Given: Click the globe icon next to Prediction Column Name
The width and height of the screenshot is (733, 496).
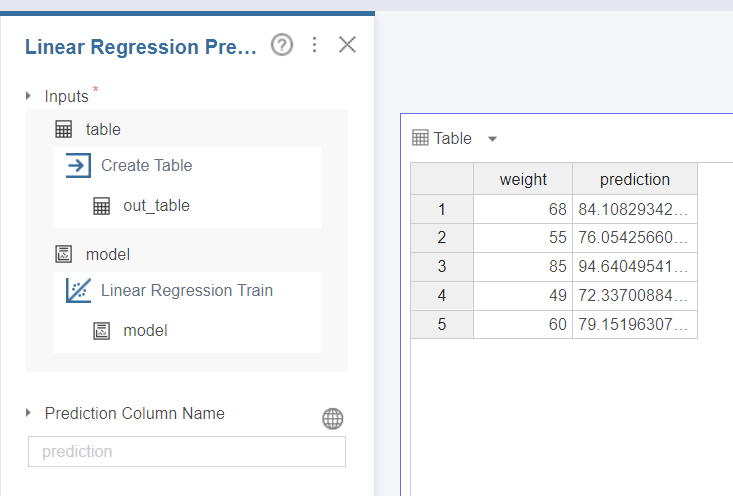Looking at the screenshot, I should pyautogui.click(x=333, y=419).
